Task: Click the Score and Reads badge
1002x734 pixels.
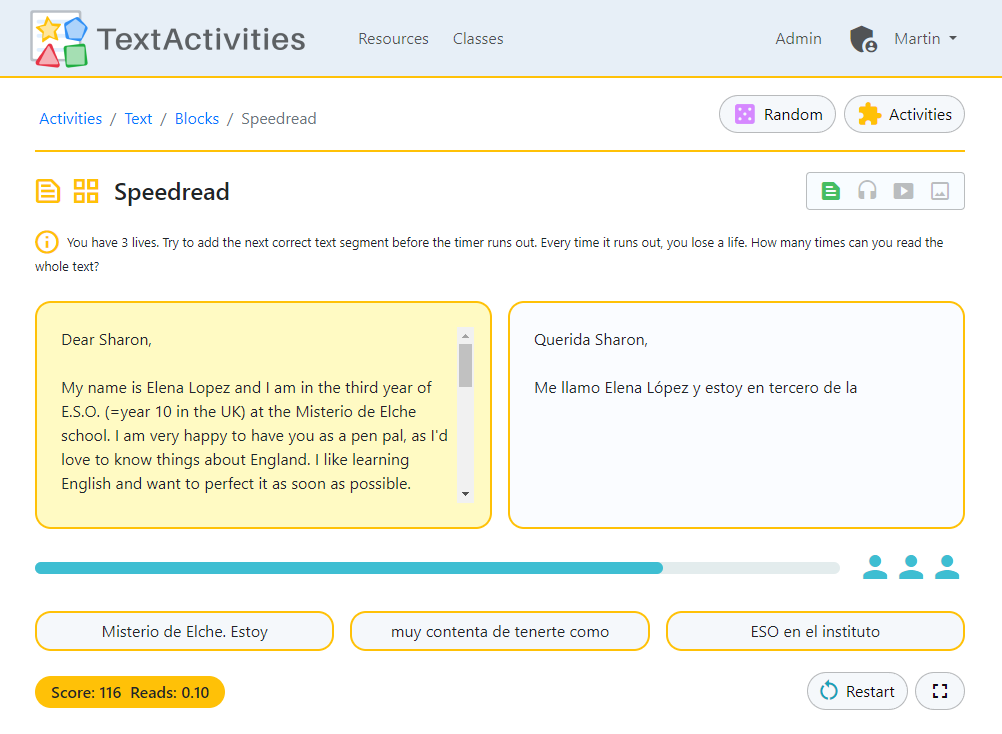Action: click(130, 692)
